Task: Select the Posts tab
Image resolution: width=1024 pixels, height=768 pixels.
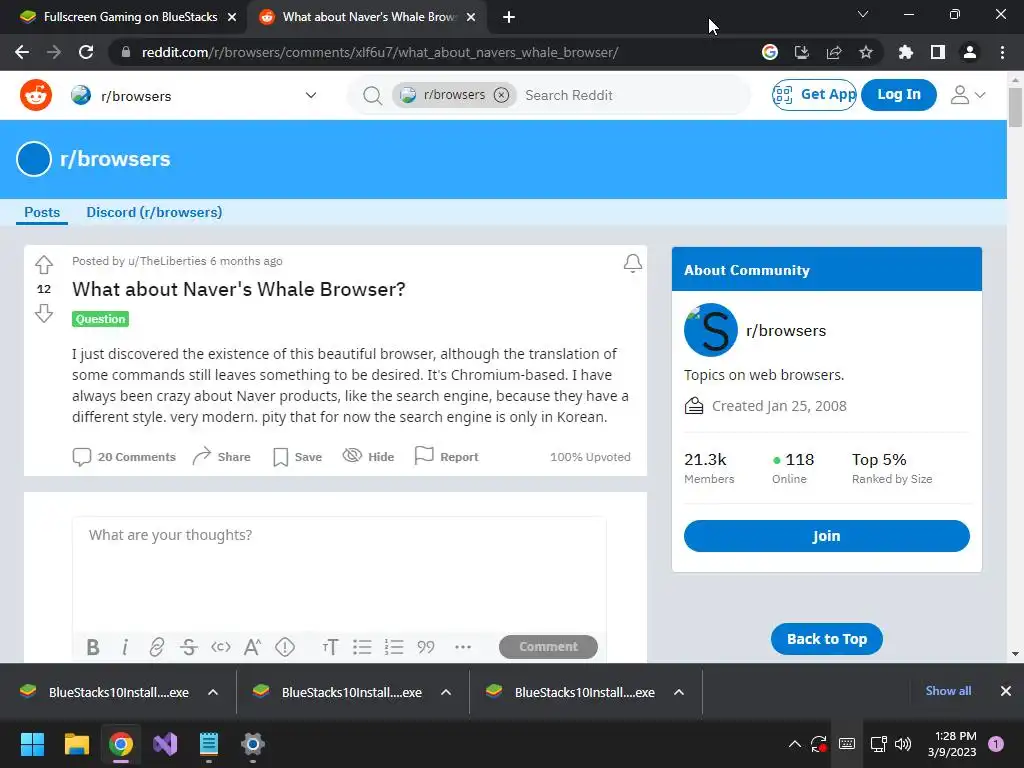Action: pos(42,212)
